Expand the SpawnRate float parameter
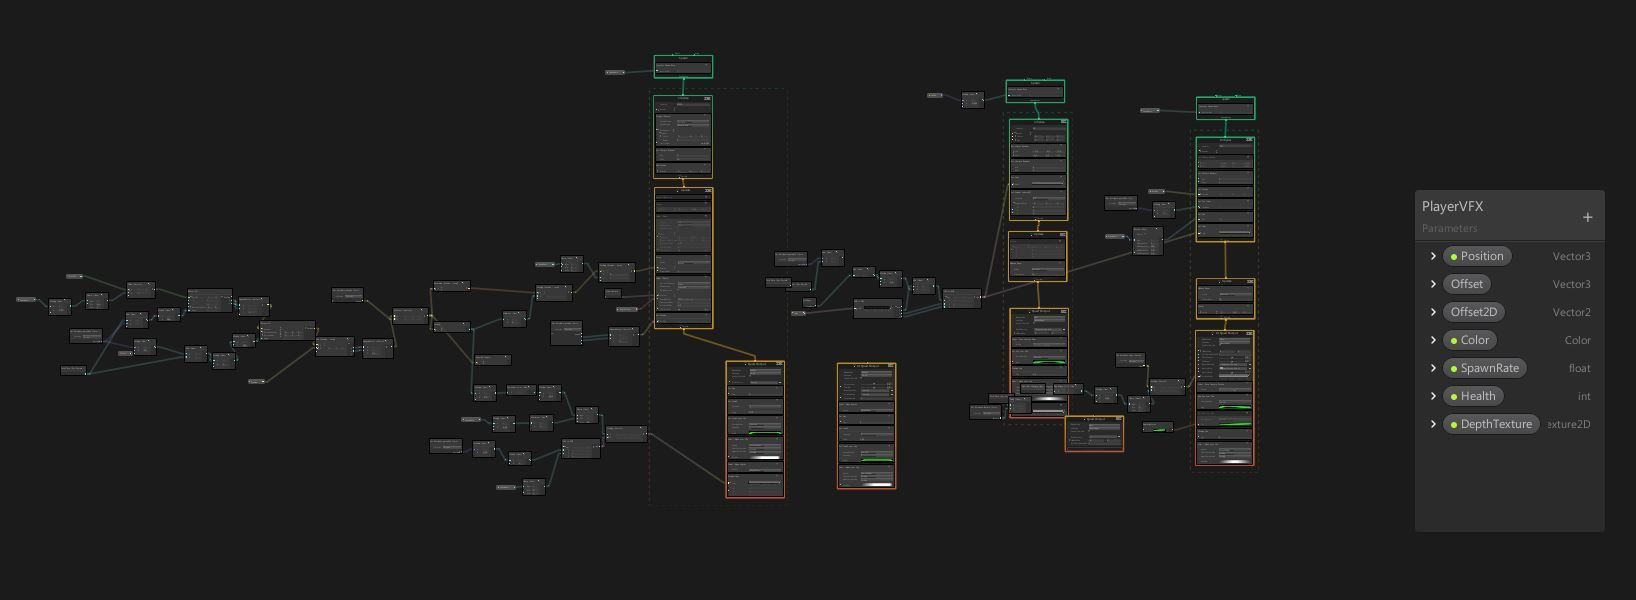Image resolution: width=1636 pixels, height=600 pixels. click(1433, 368)
